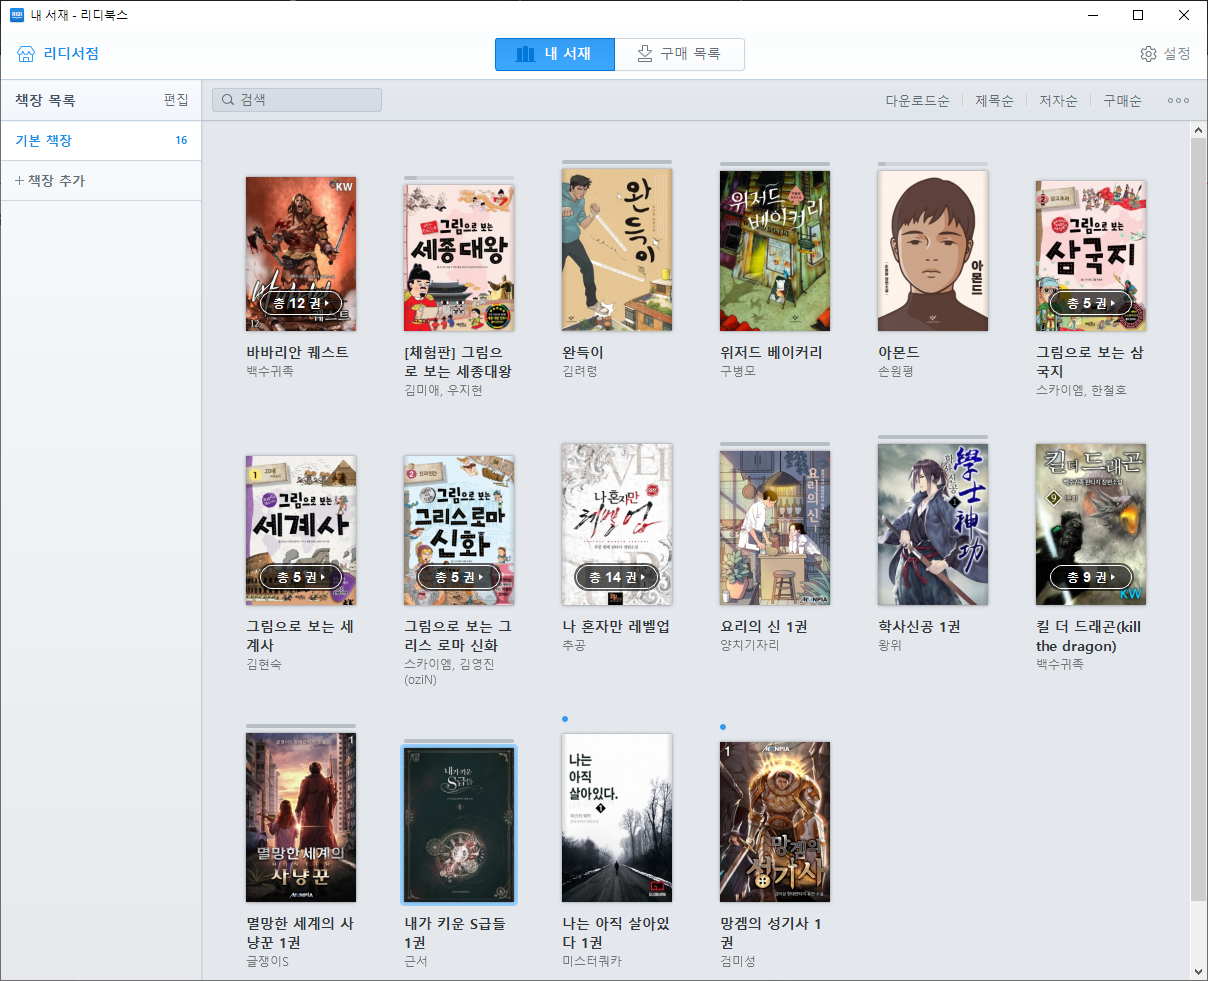Screen dimensions: 1208x981
Task: Expand the 총 5 권 series on 그림으로 보는 삼국지
Action: 1090,302
